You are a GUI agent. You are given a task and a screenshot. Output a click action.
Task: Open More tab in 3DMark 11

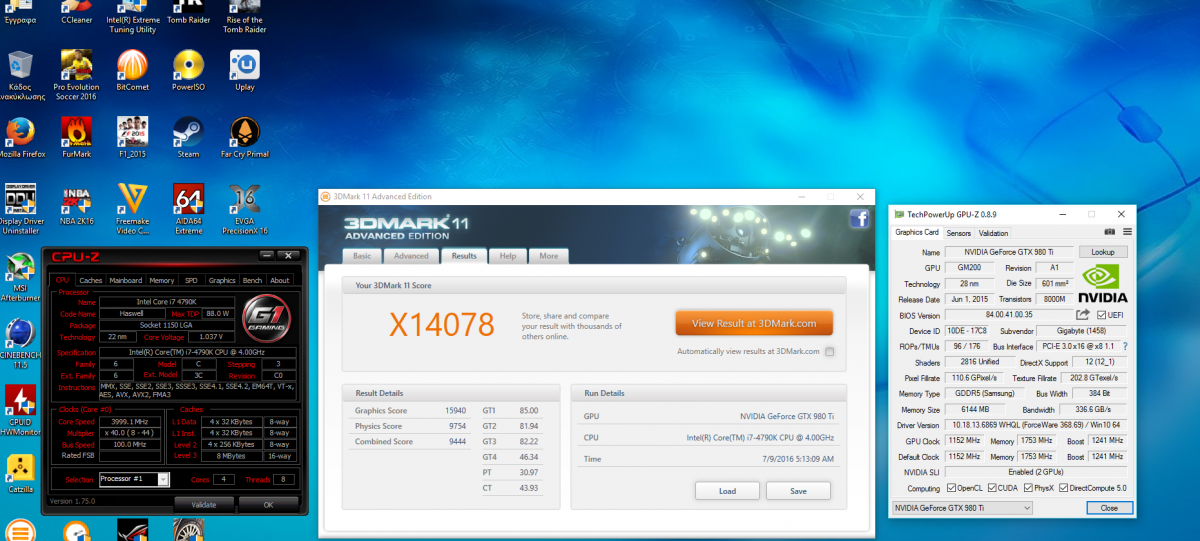click(x=549, y=256)
